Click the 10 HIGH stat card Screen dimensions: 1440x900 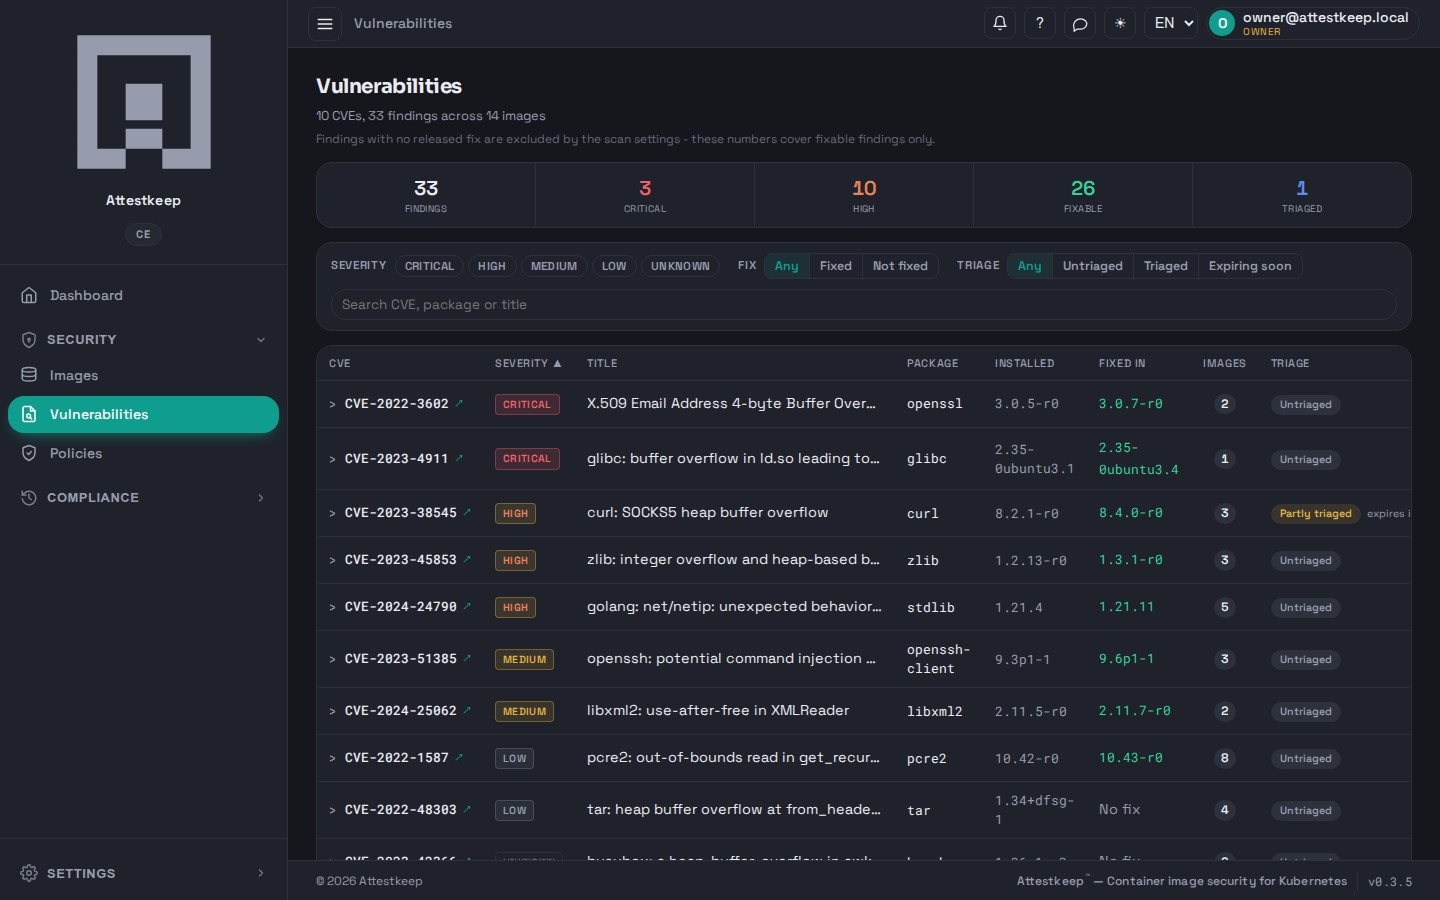pos(864,195)
